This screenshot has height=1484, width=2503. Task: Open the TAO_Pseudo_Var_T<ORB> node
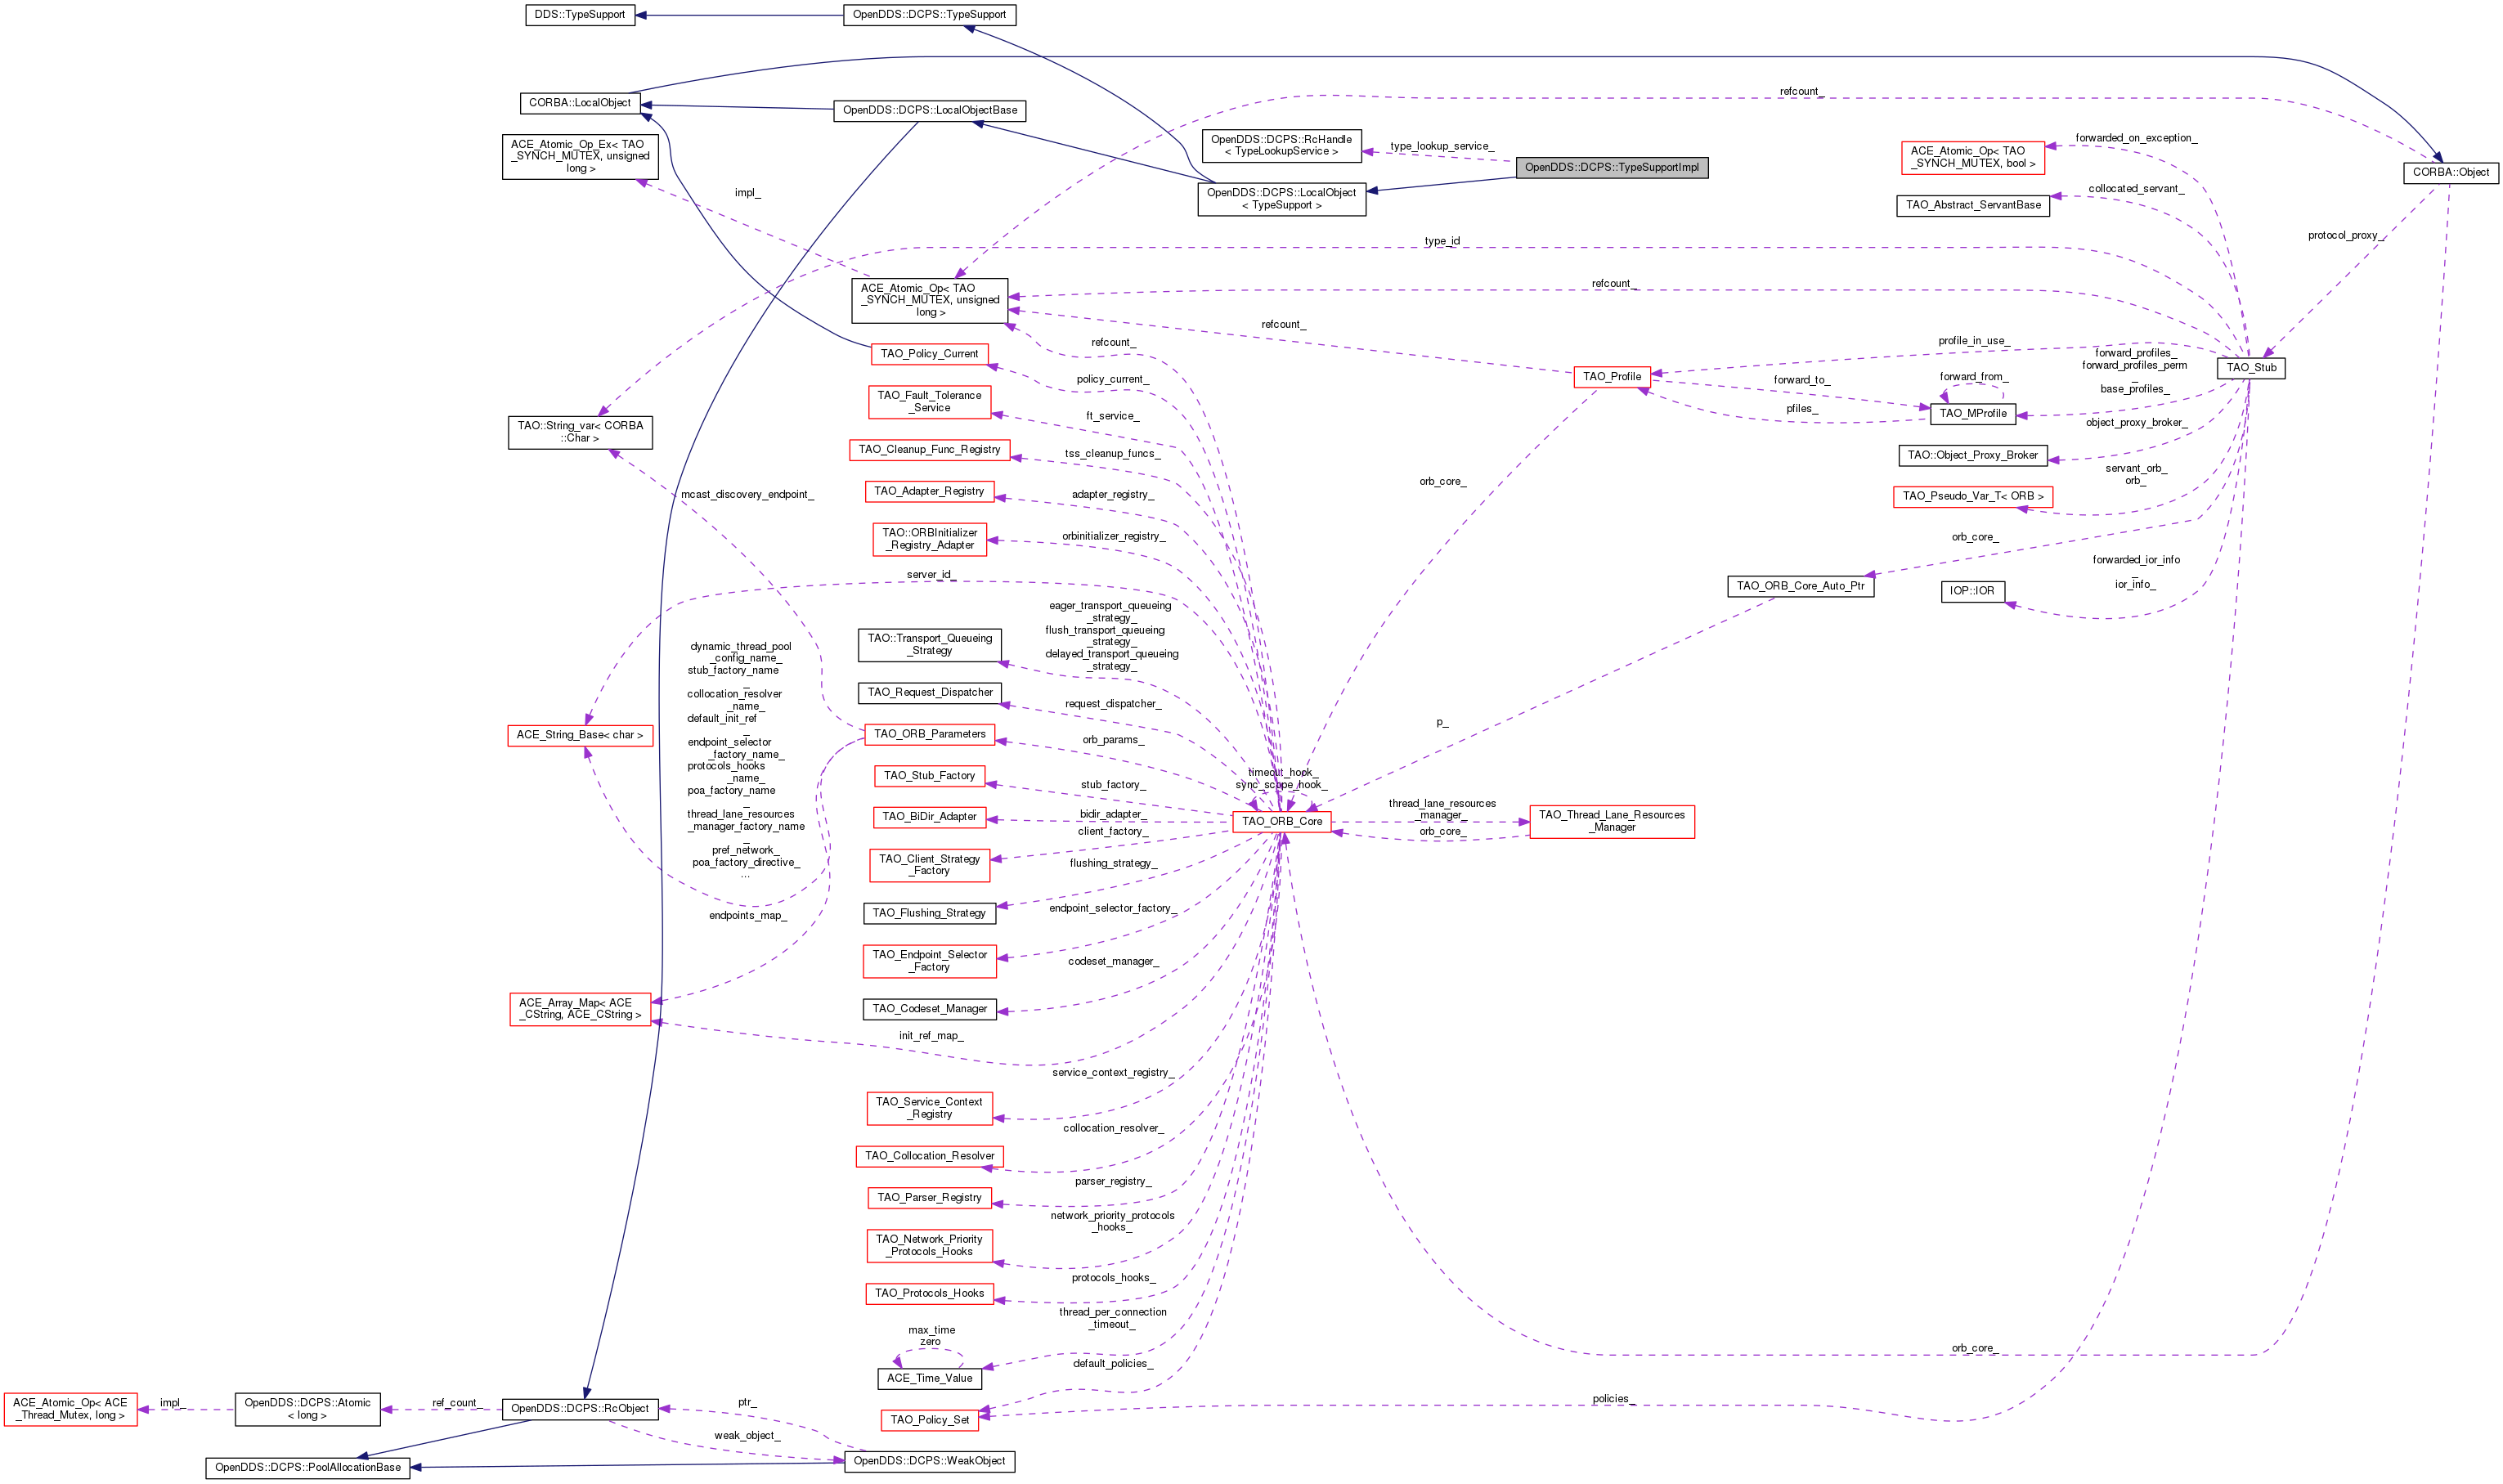pos(1972,497)
